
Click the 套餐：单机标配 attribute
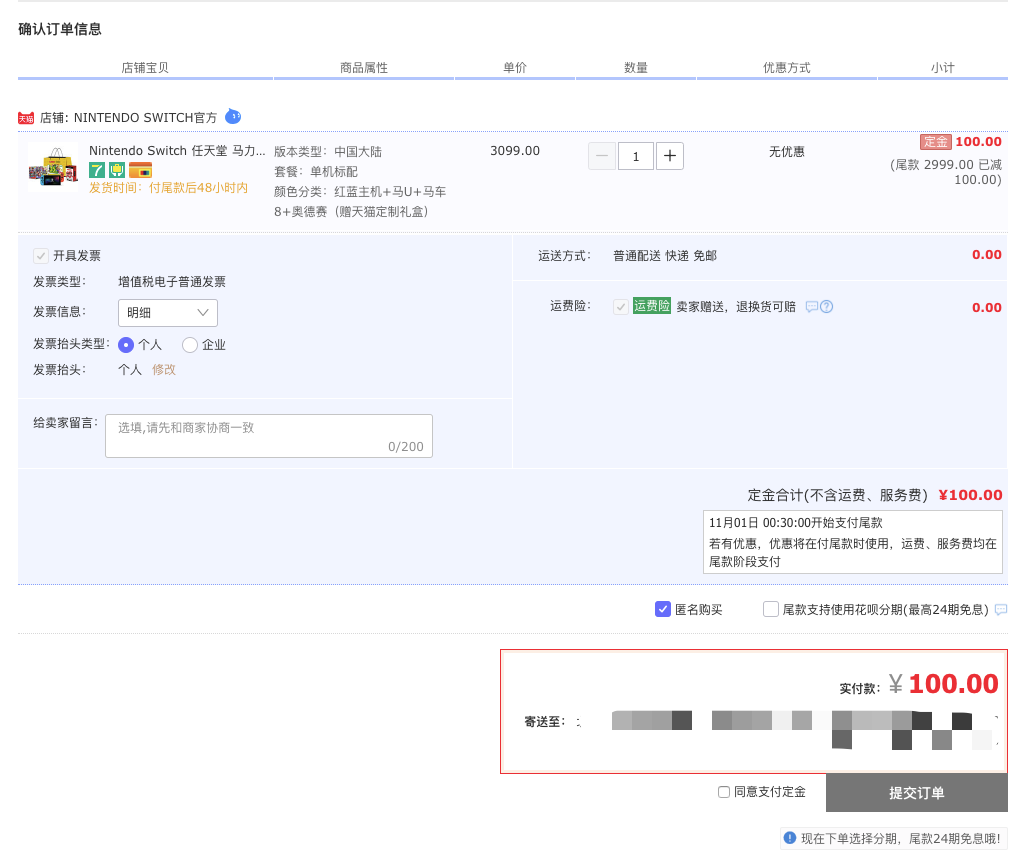point(316,172)
